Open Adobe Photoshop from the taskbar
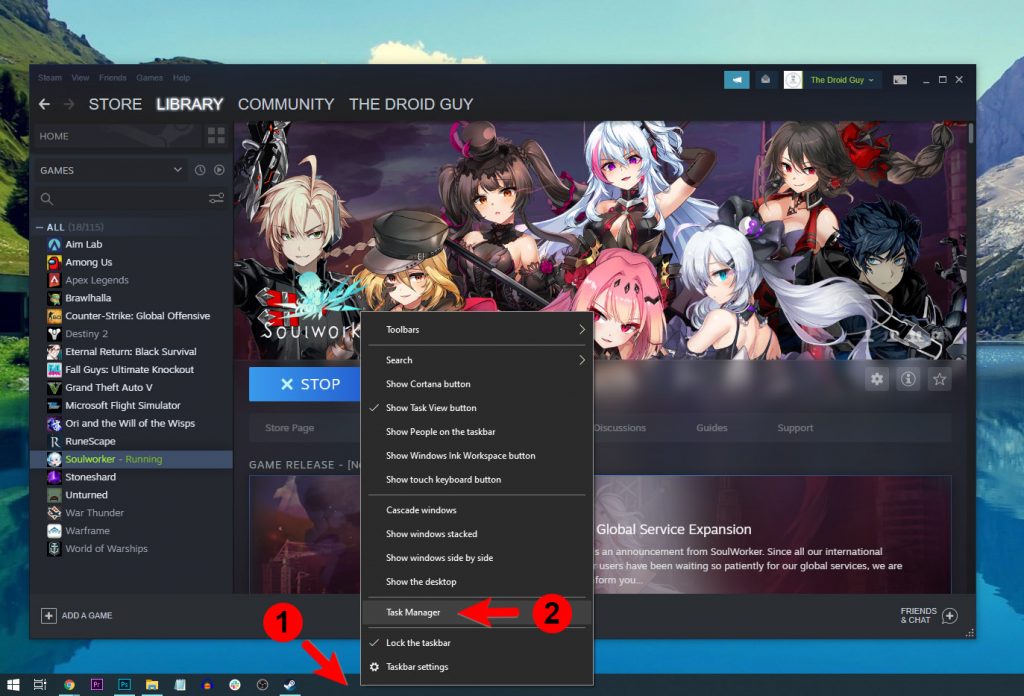The height and width of the screenshot is (696, 1024). pyautogui.click(x=124, y=685)
